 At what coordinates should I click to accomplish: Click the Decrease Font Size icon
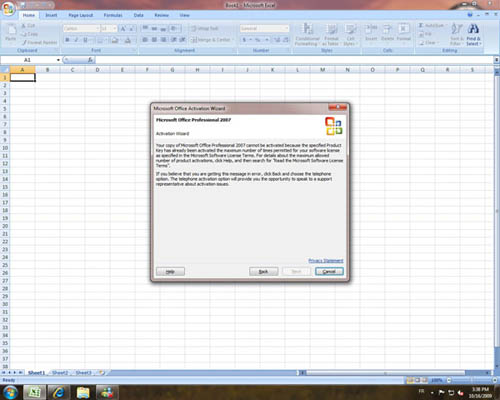[132, 29]
